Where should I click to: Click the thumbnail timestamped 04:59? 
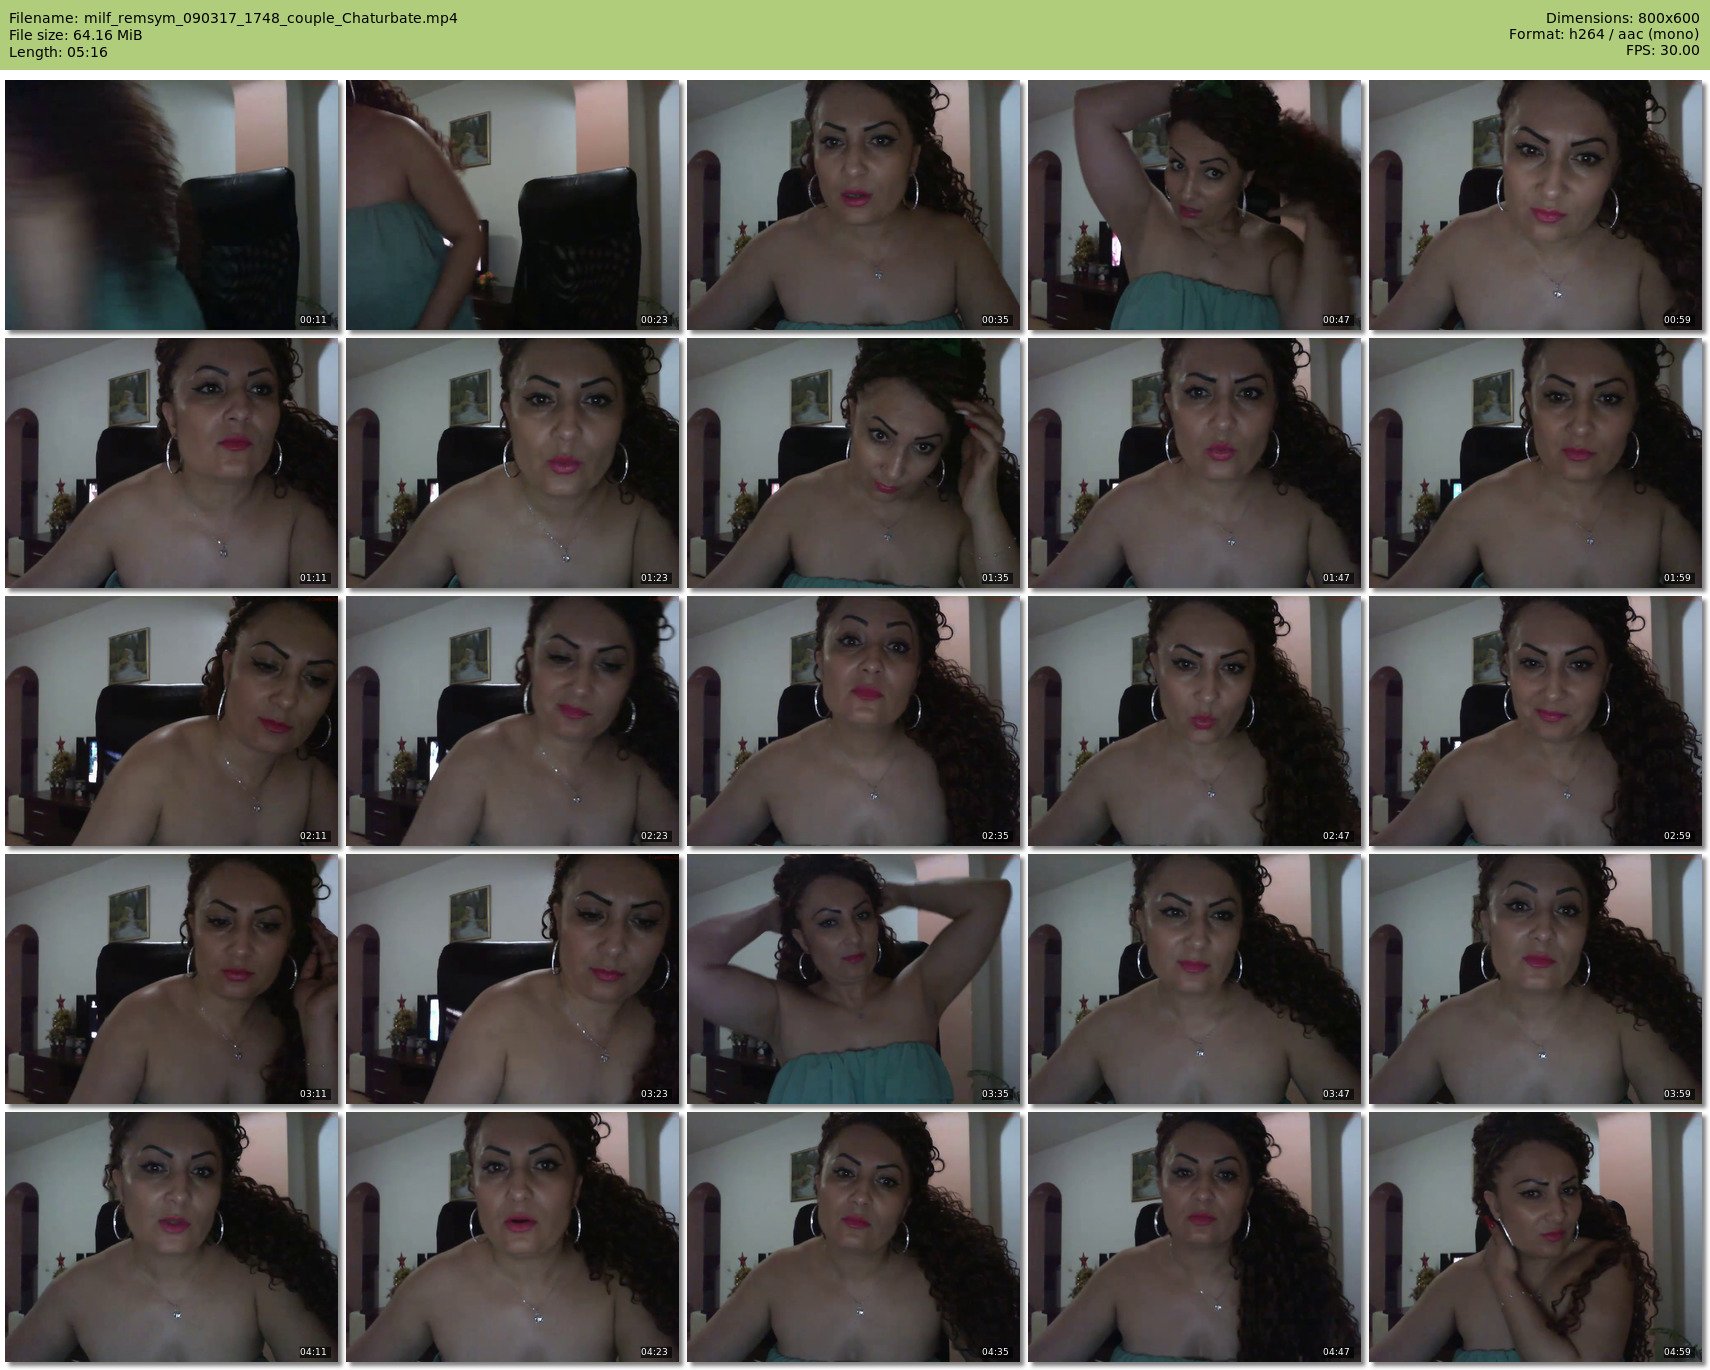pyautogui.click(x=1536, y=1237)
